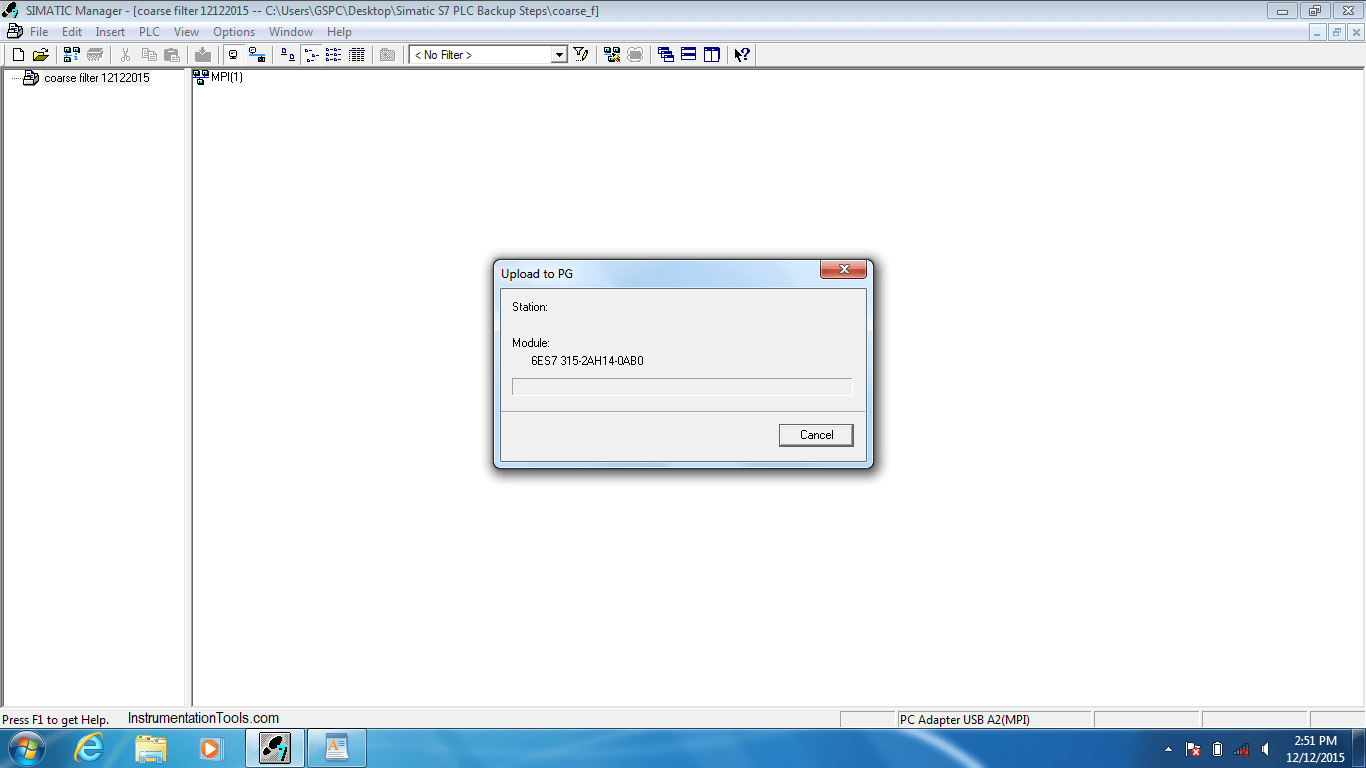
Task: Switch to List view icon
Action: (x=334, y=55)
